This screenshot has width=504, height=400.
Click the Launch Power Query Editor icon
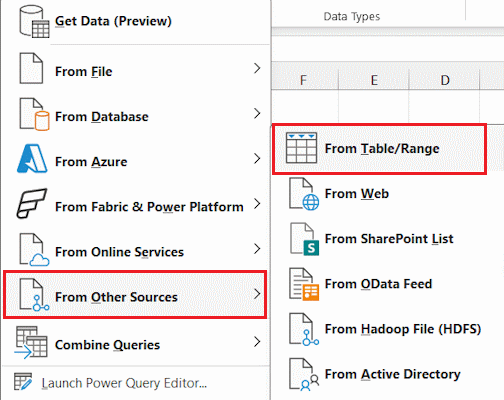23,382
